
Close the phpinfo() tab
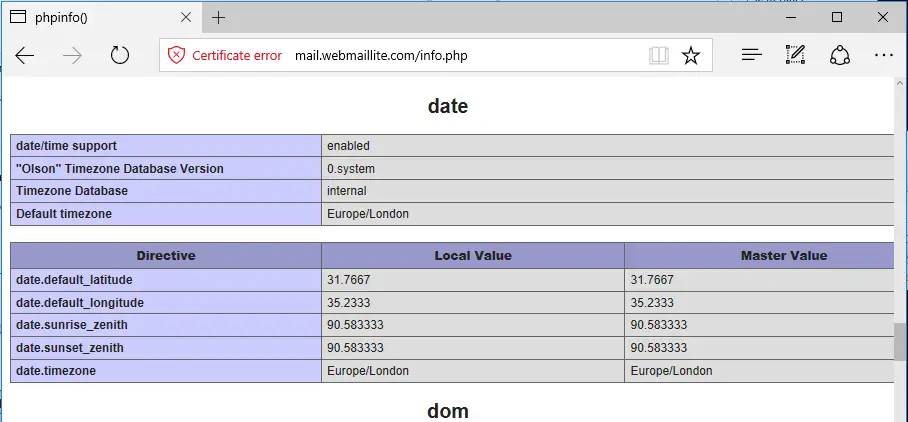pyautogui.click(x=186, y=17)
